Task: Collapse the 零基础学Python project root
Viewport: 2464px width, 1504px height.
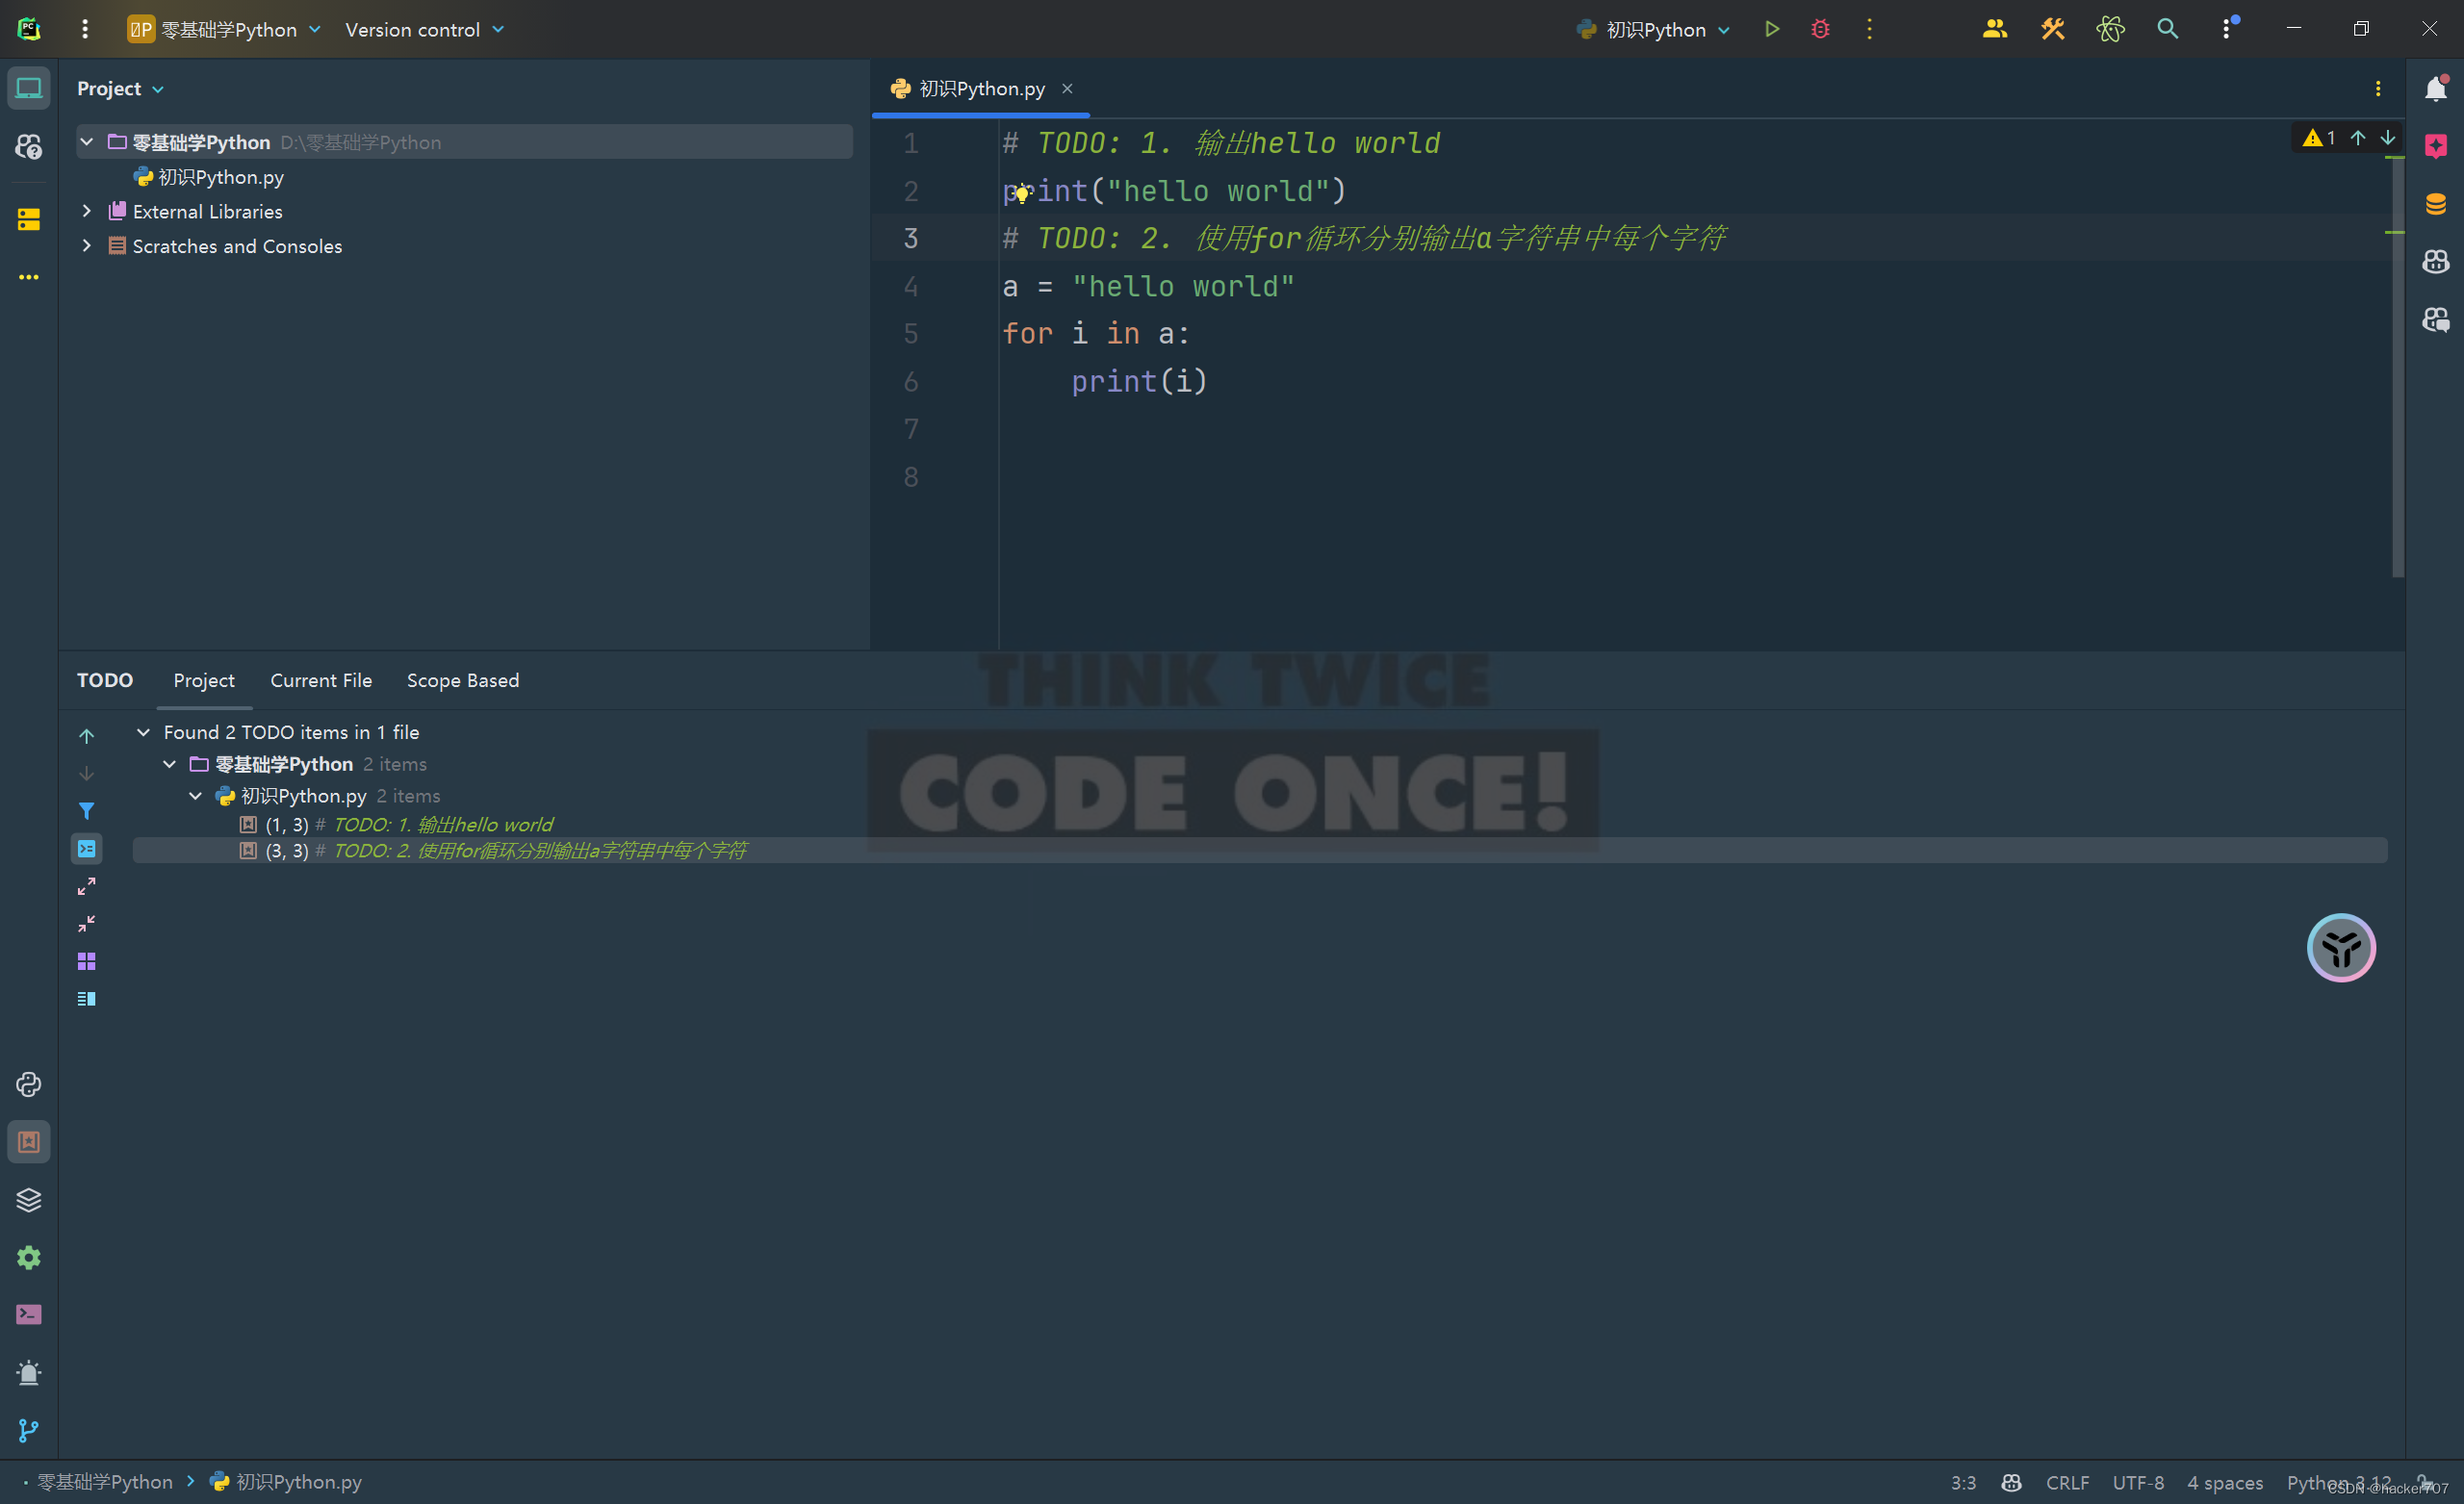Action: 87,142
